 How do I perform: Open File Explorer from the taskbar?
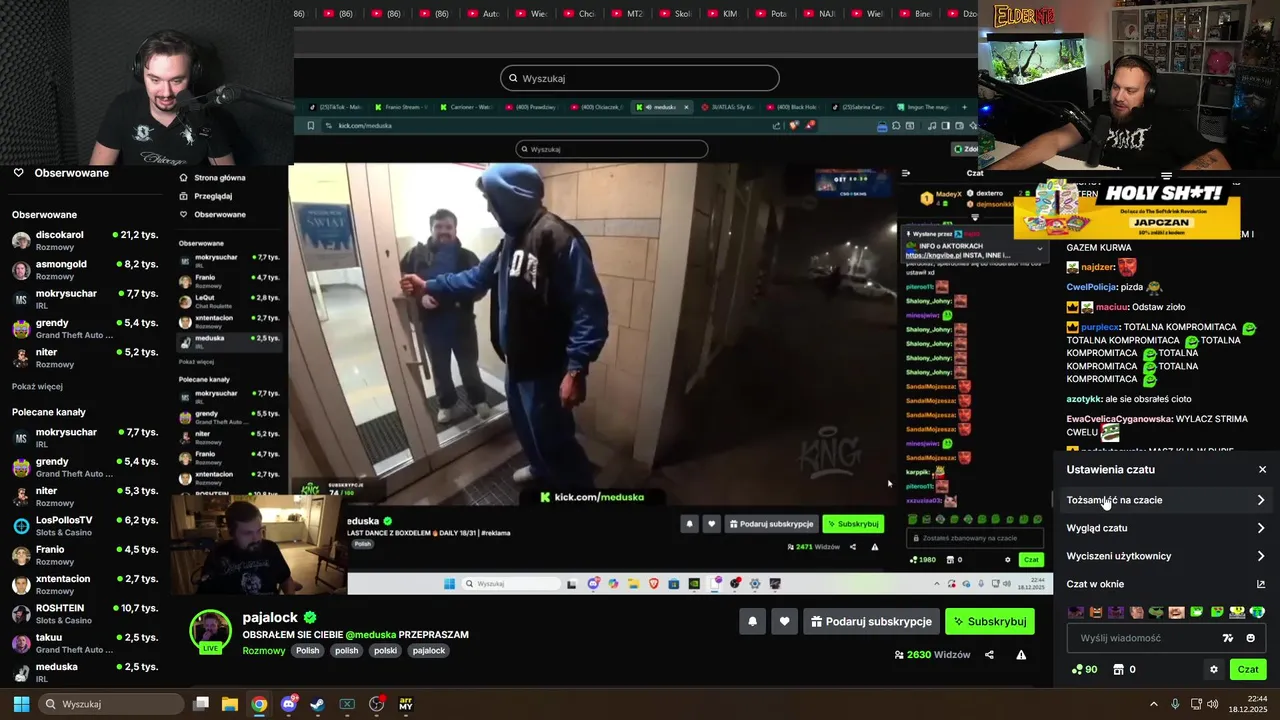(x=230, y=704)
